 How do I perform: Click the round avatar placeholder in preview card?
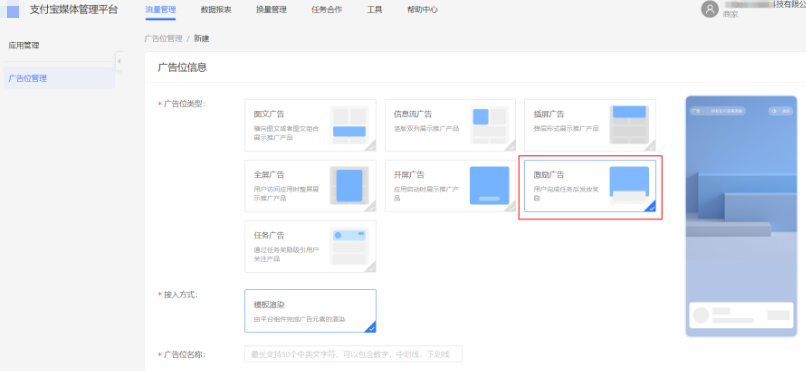click(x=701, y=315)
